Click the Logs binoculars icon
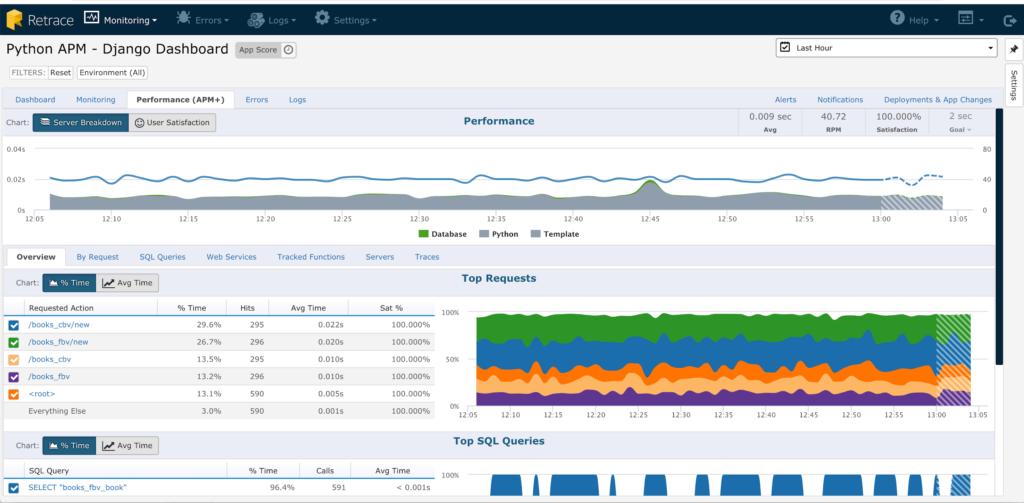 (x=255, y=20)
